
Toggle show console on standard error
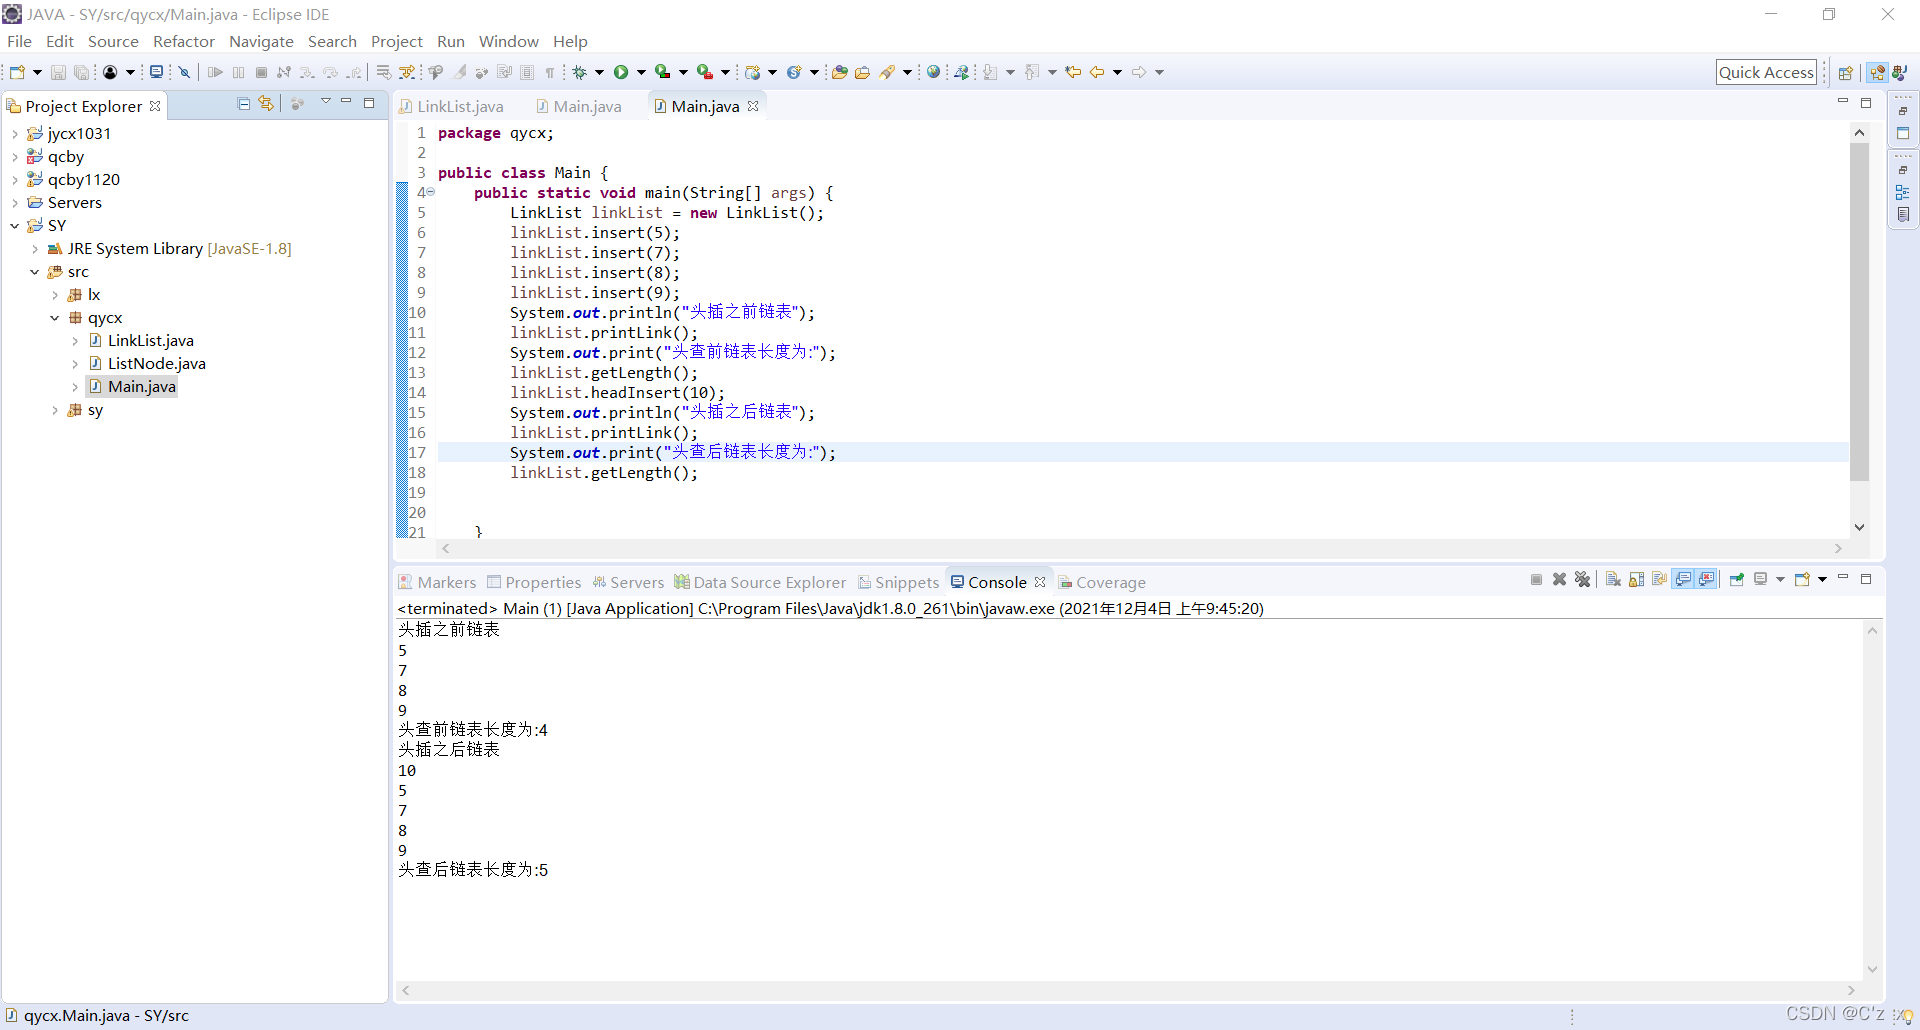pos(1707,579)
